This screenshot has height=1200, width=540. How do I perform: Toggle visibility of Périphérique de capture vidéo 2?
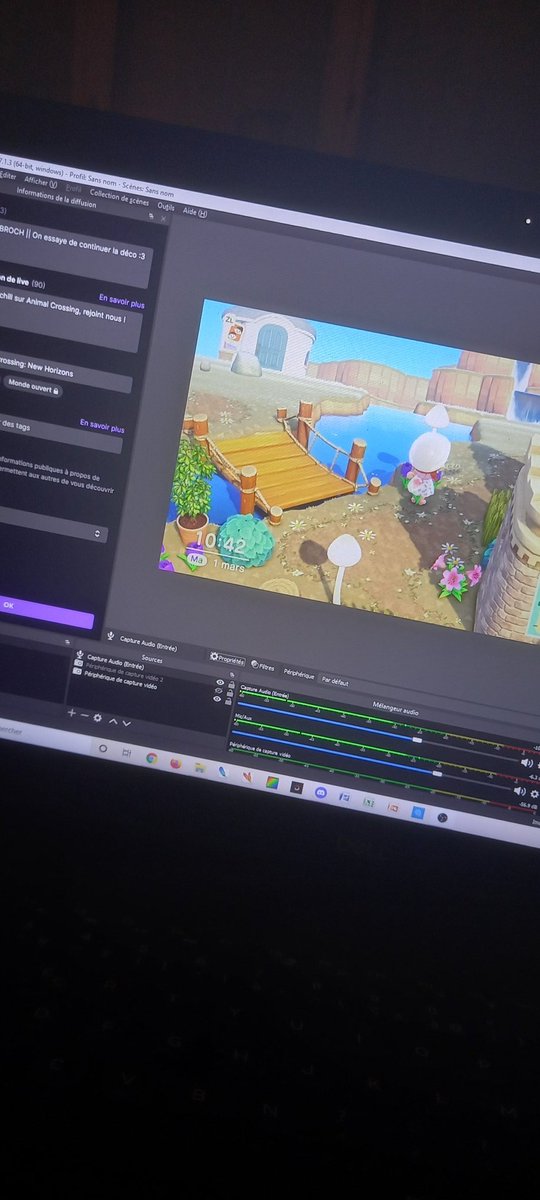click(219, 690)
